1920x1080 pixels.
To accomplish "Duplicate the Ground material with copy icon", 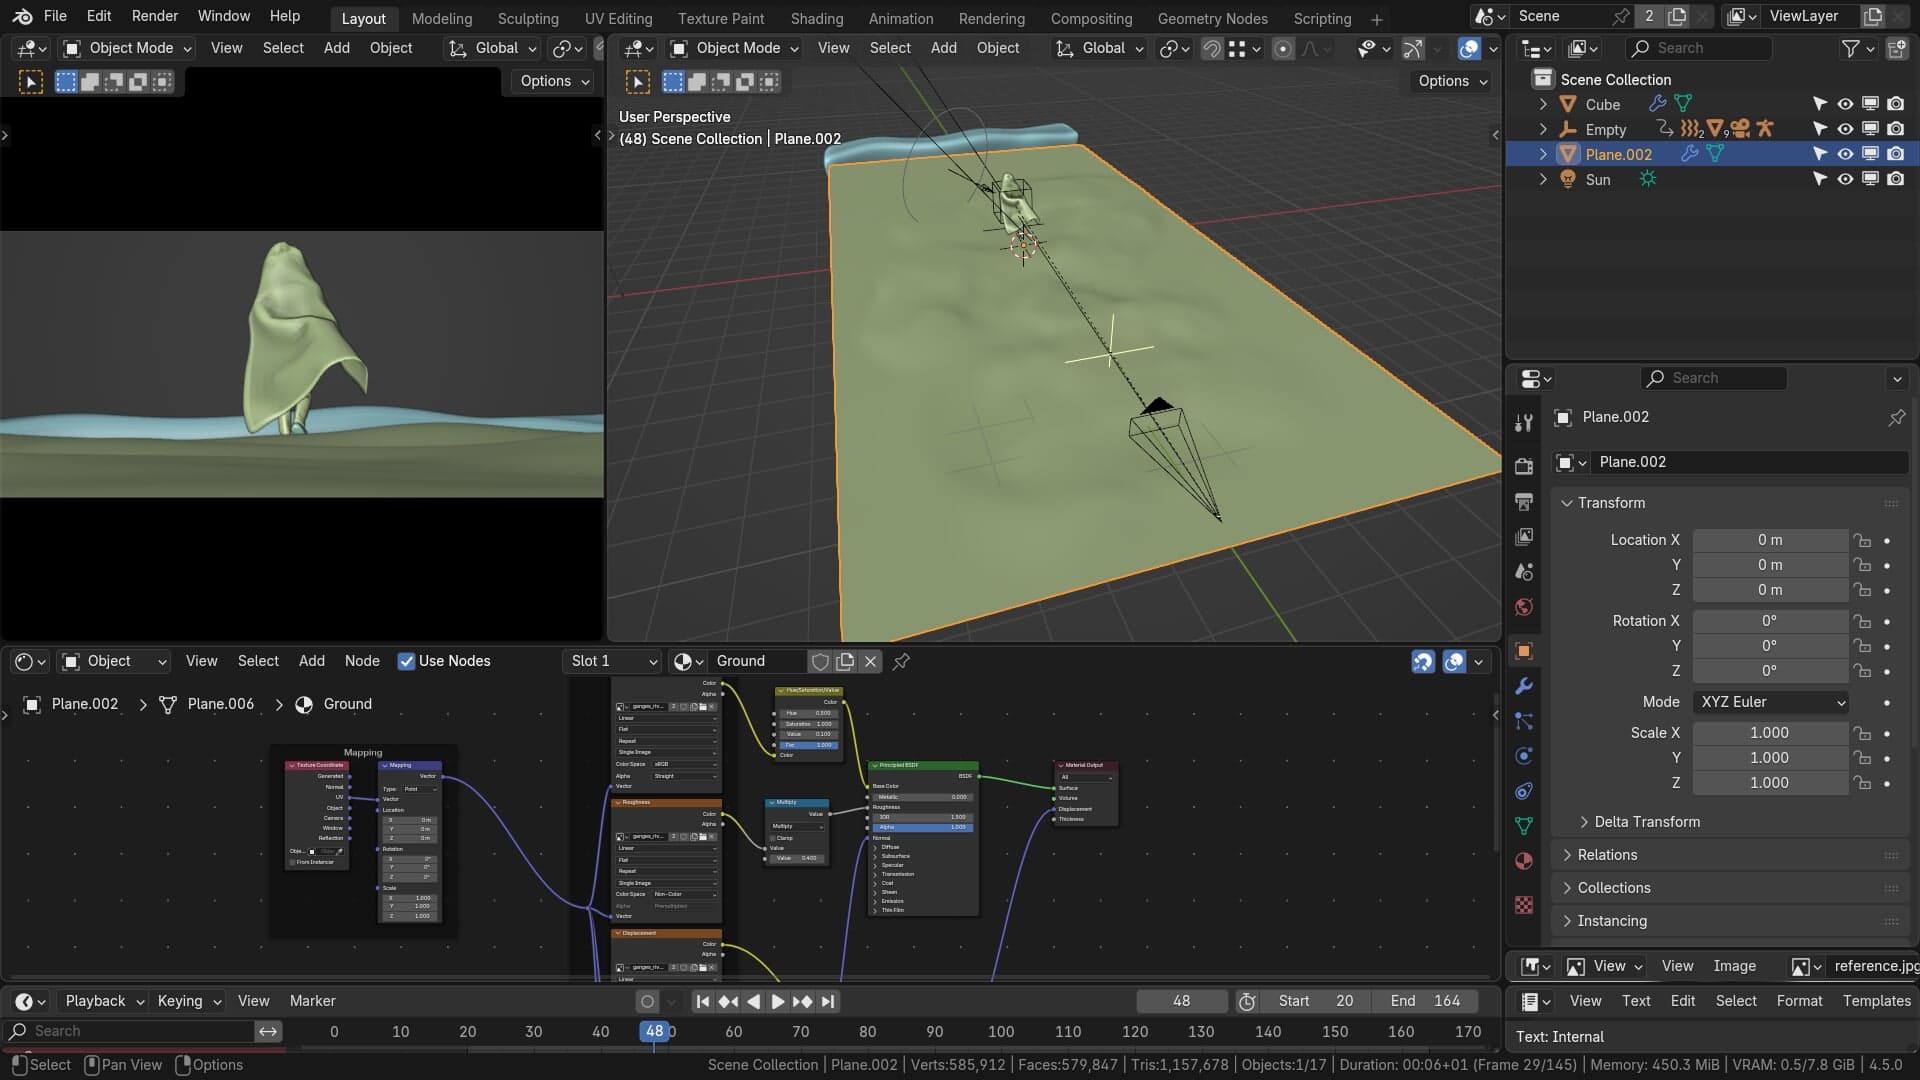I will (845, 661).
